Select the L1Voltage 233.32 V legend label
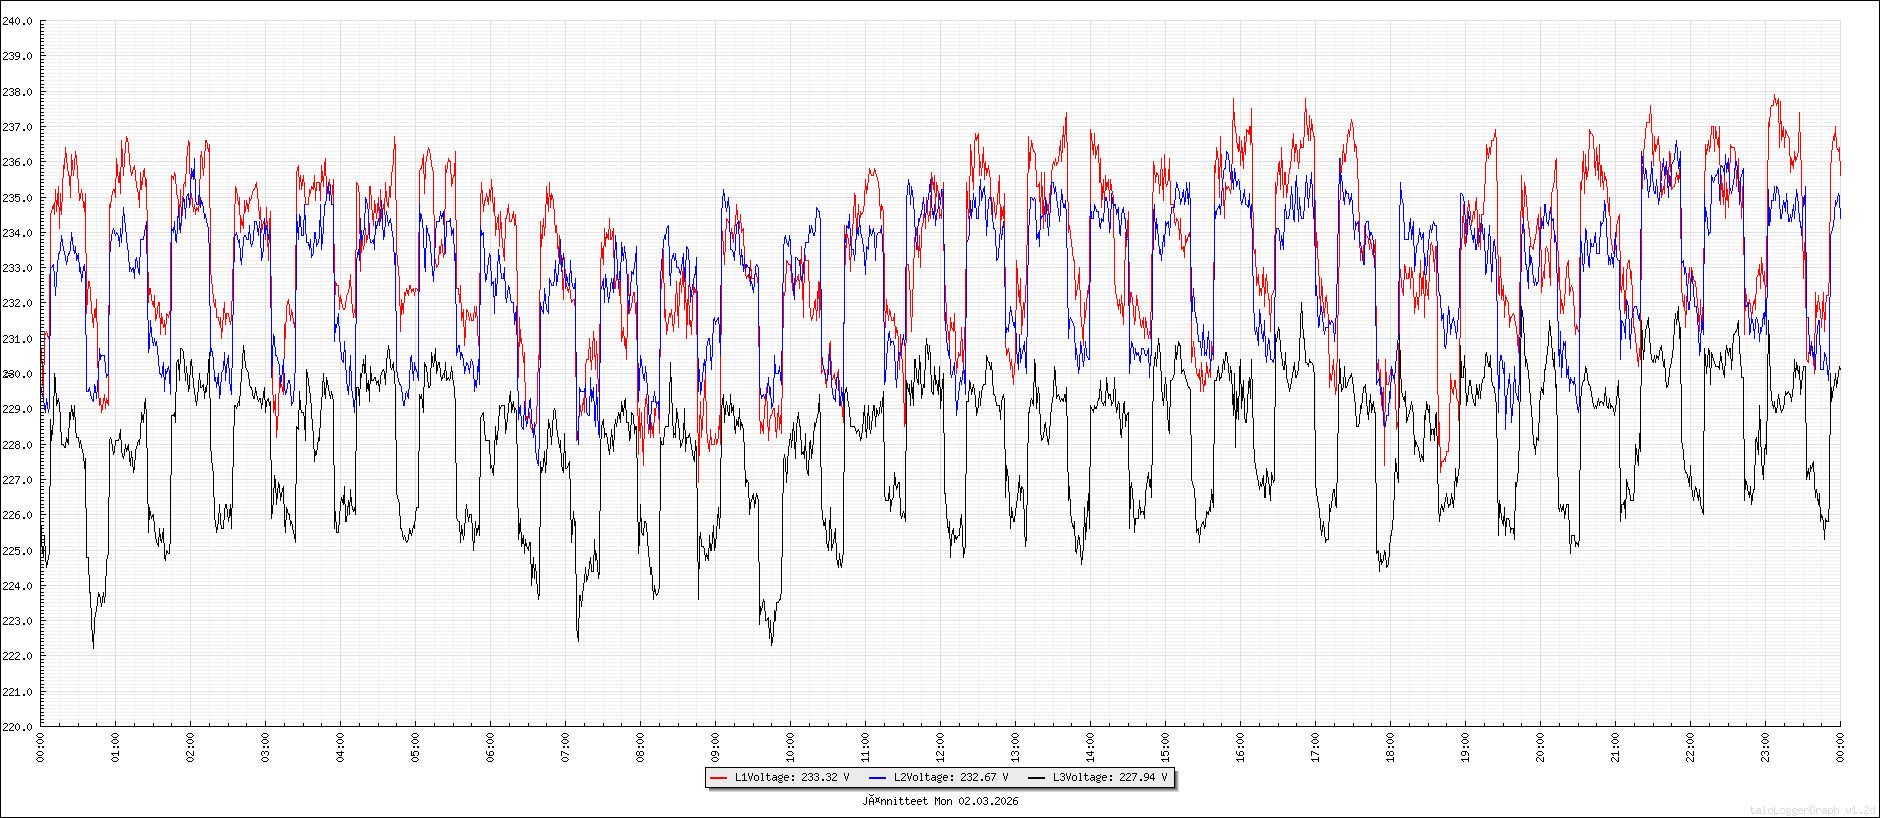This screenshot has height=818, width=1880. (x=792, y=777)
